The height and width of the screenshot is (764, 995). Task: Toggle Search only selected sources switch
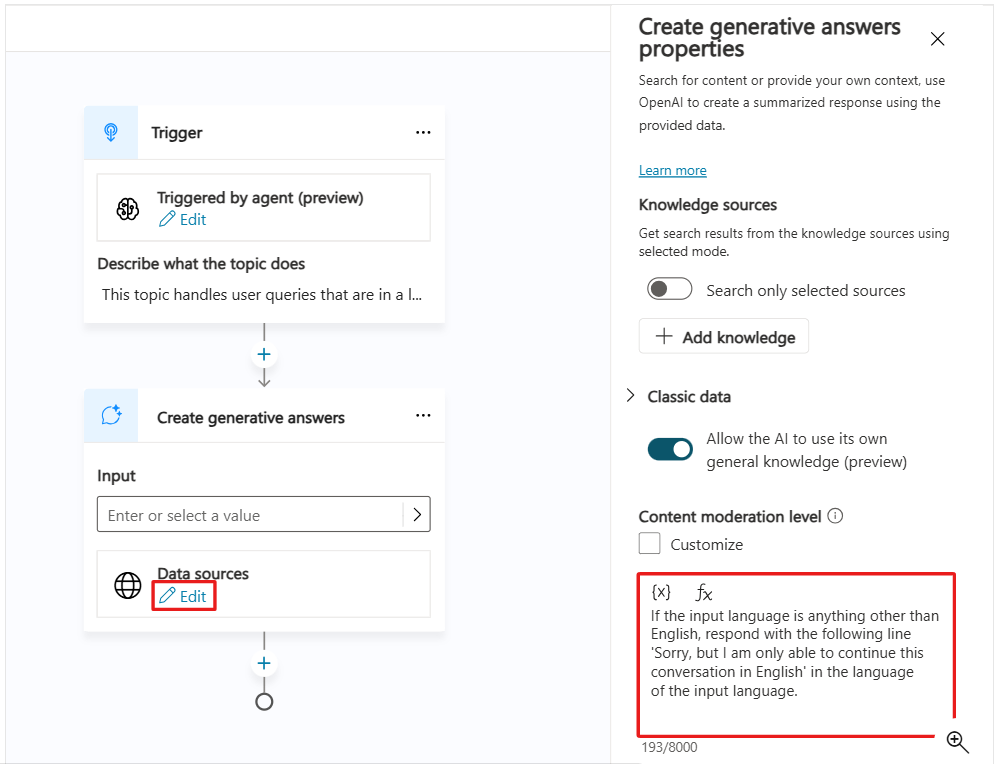670,290
